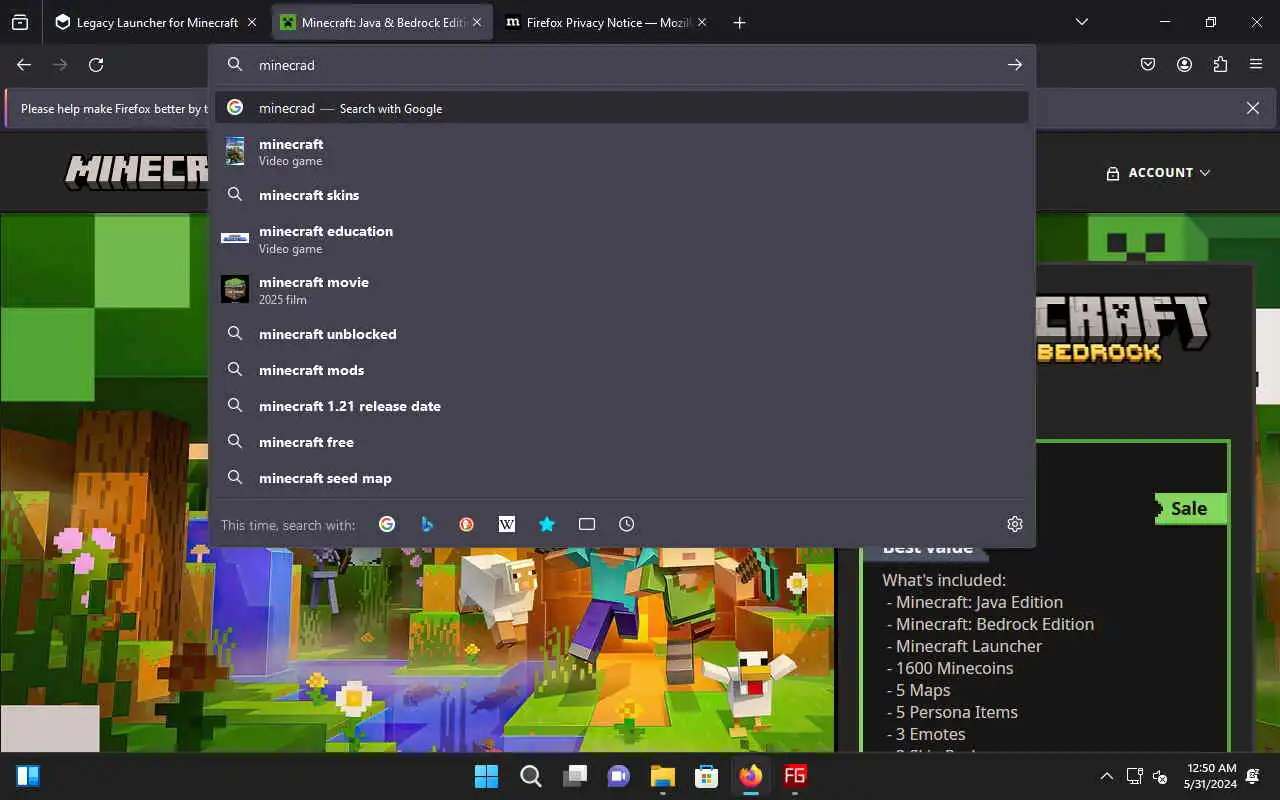Search with DuckDuckGo engine icon
This screenshot has width=1280, height=800.
[467, 524]
